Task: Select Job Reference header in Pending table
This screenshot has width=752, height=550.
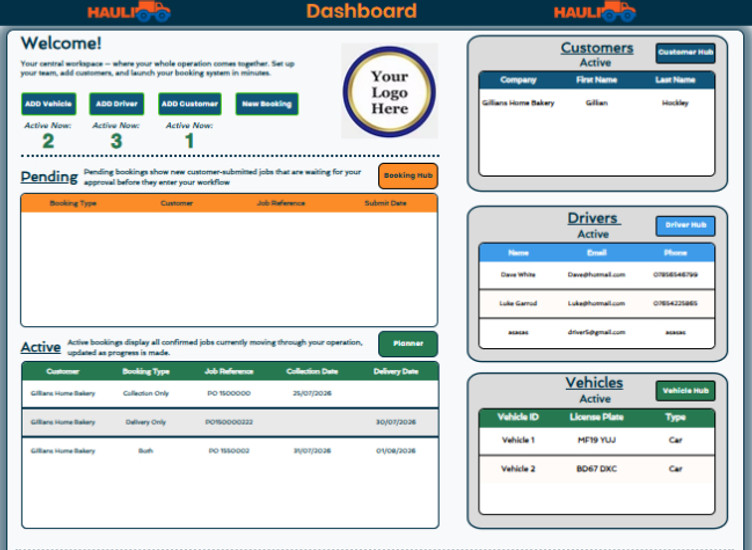Action: click(x=281, y=203)
